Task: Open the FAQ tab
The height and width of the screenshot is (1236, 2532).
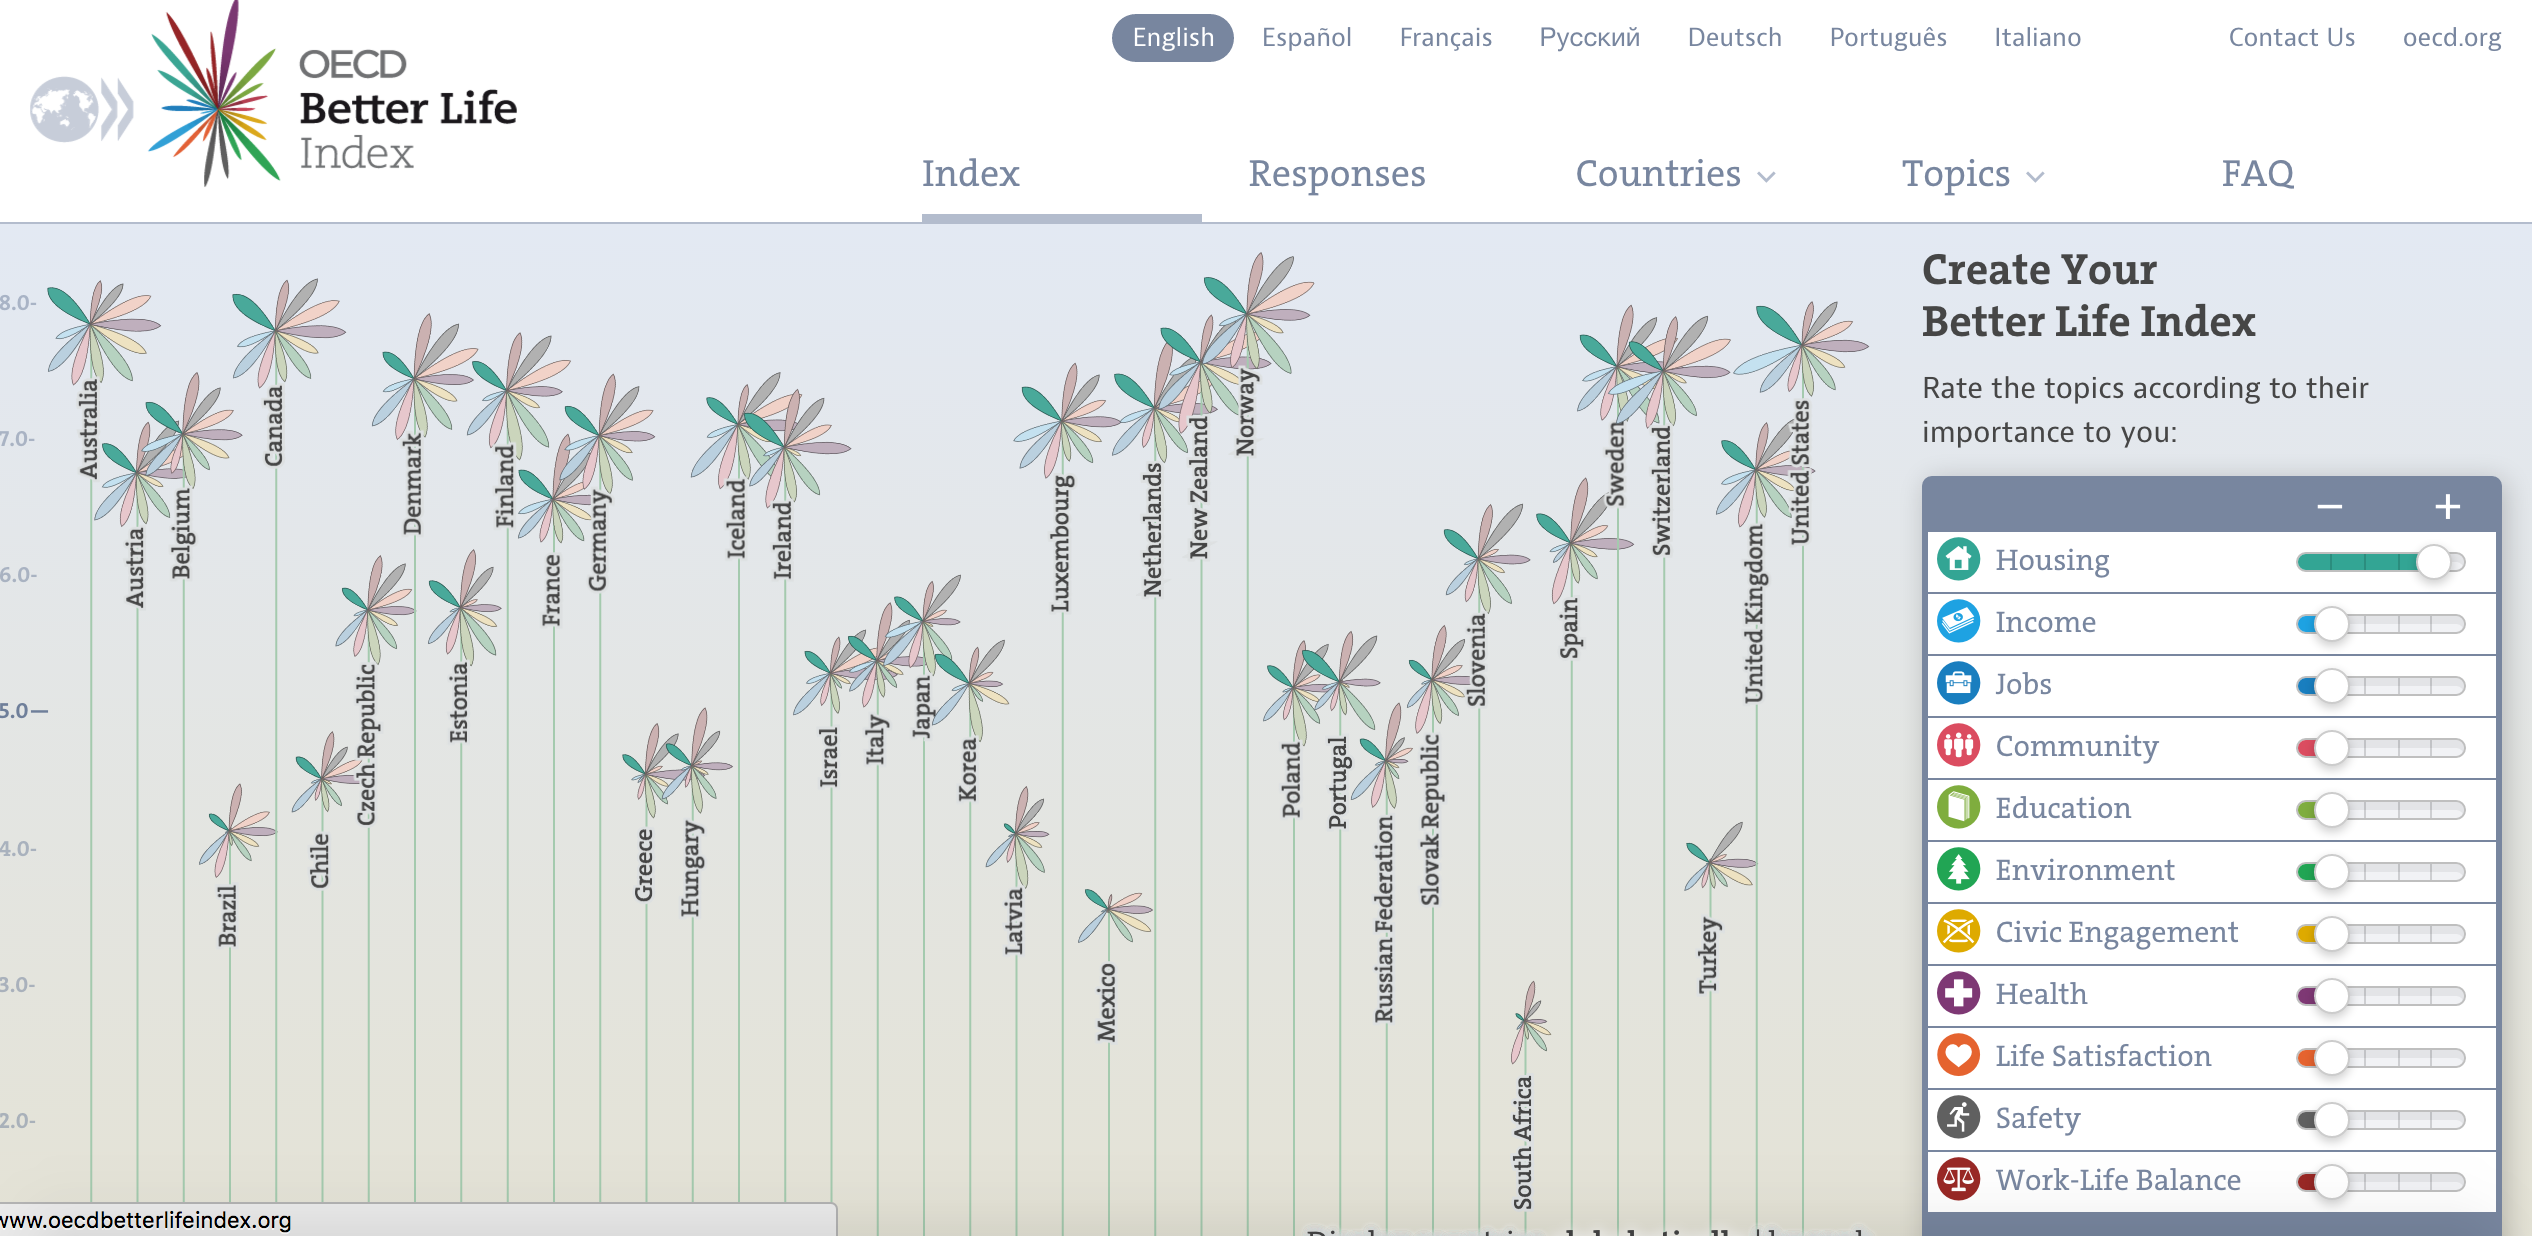Action: [2258, 174]
